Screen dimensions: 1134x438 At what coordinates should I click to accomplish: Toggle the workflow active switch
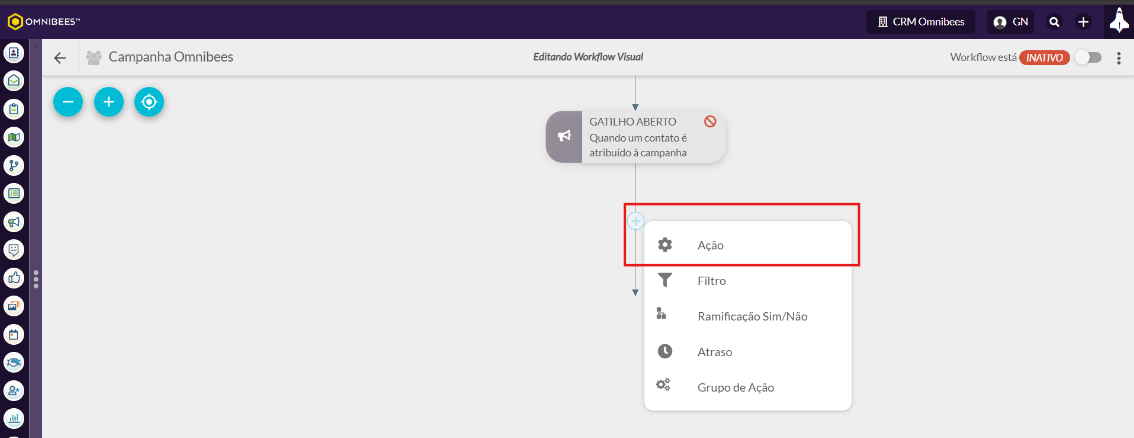pos(1088,58)
